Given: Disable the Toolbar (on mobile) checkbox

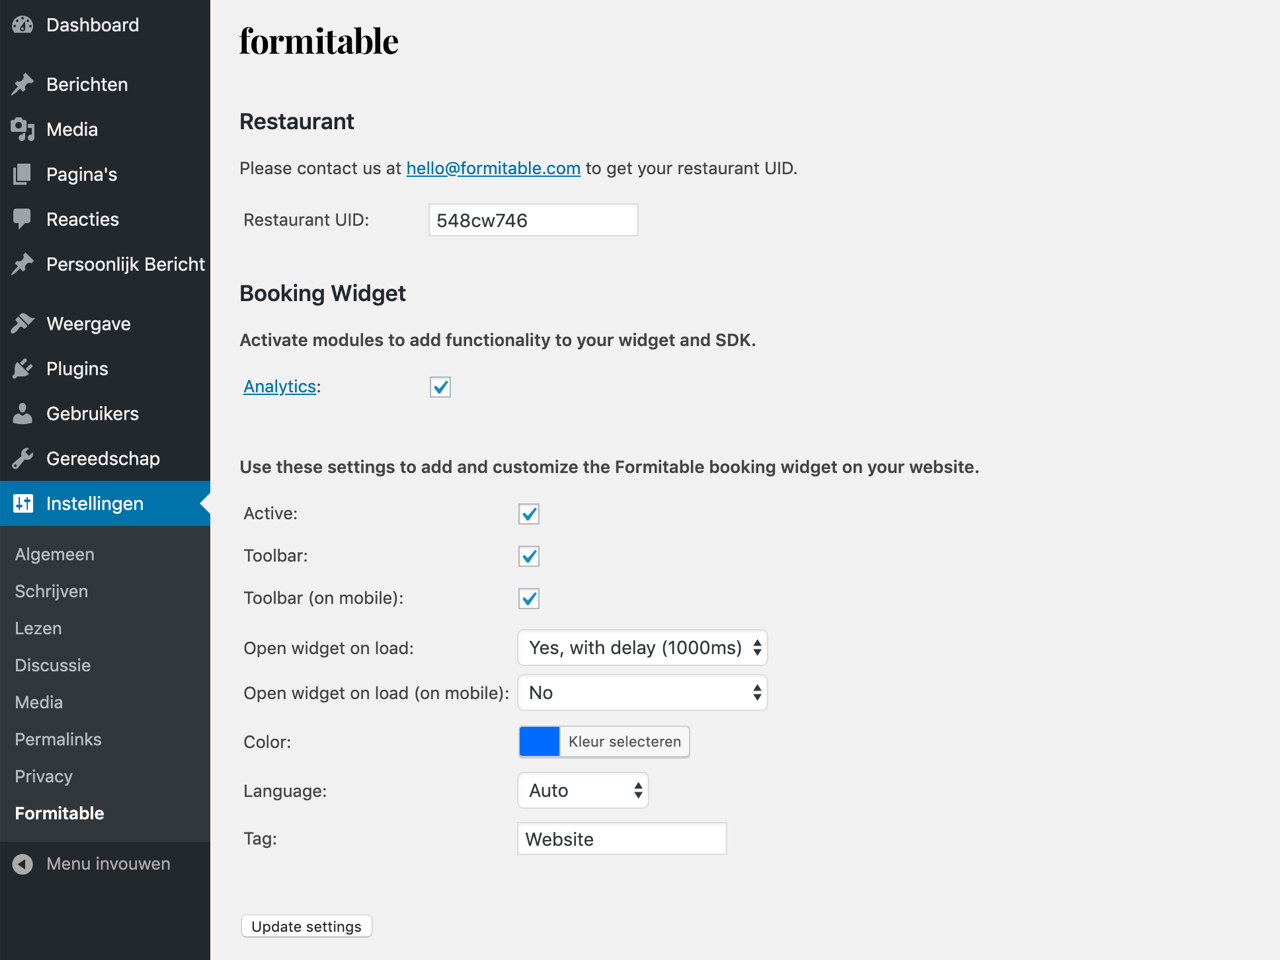Looking at the screenshot, I should [529, 598].
